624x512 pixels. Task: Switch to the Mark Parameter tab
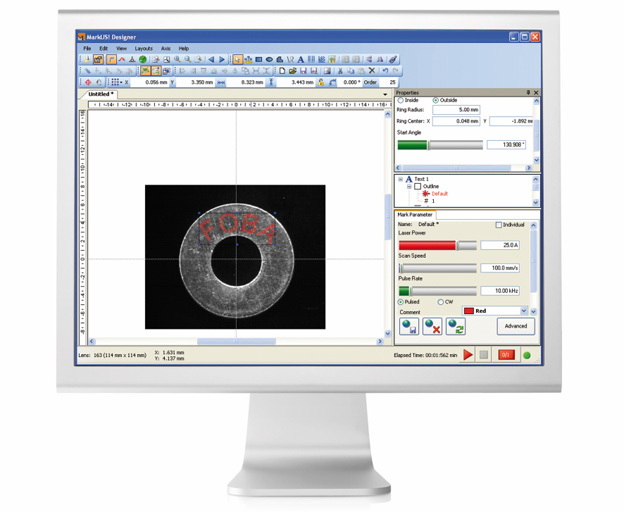pyautogui.click(x=415, y=214)
